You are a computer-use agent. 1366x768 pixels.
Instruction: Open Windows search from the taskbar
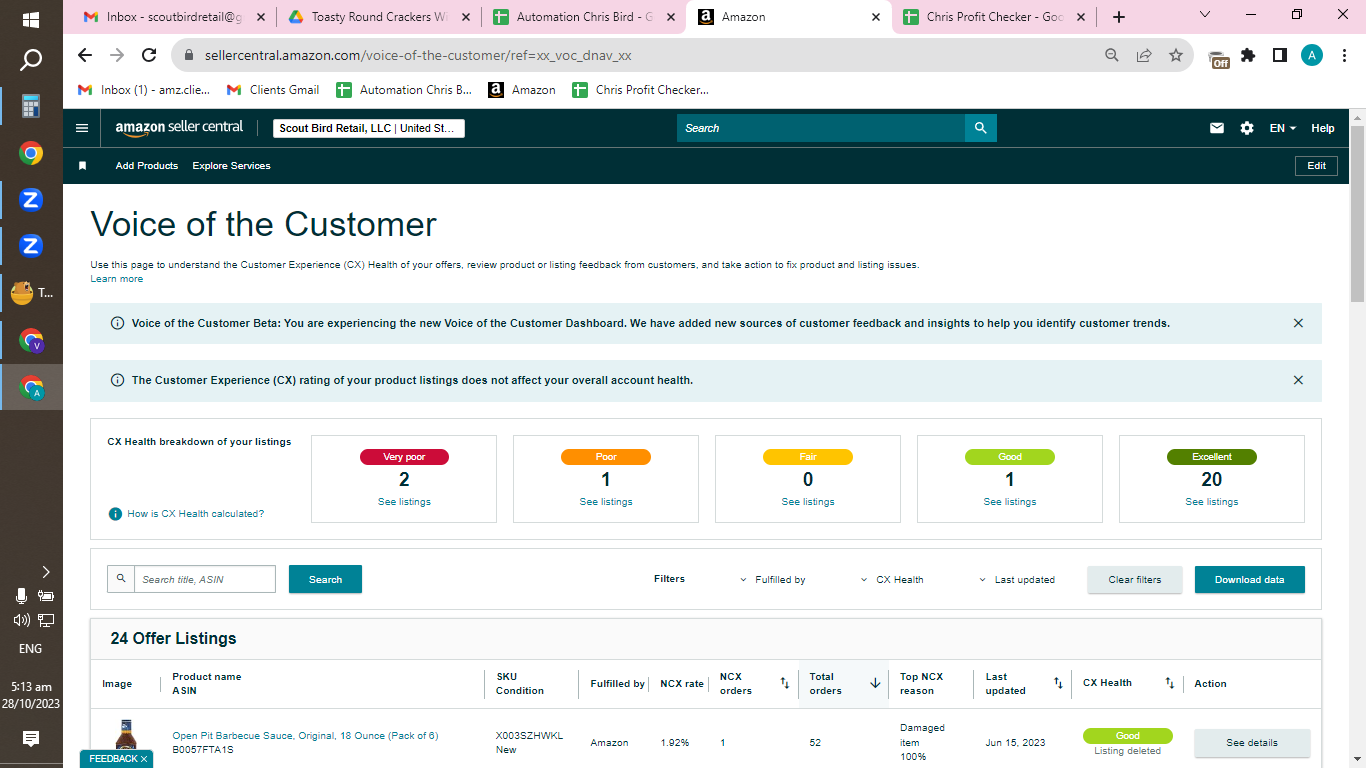click(x=31, y=60)
